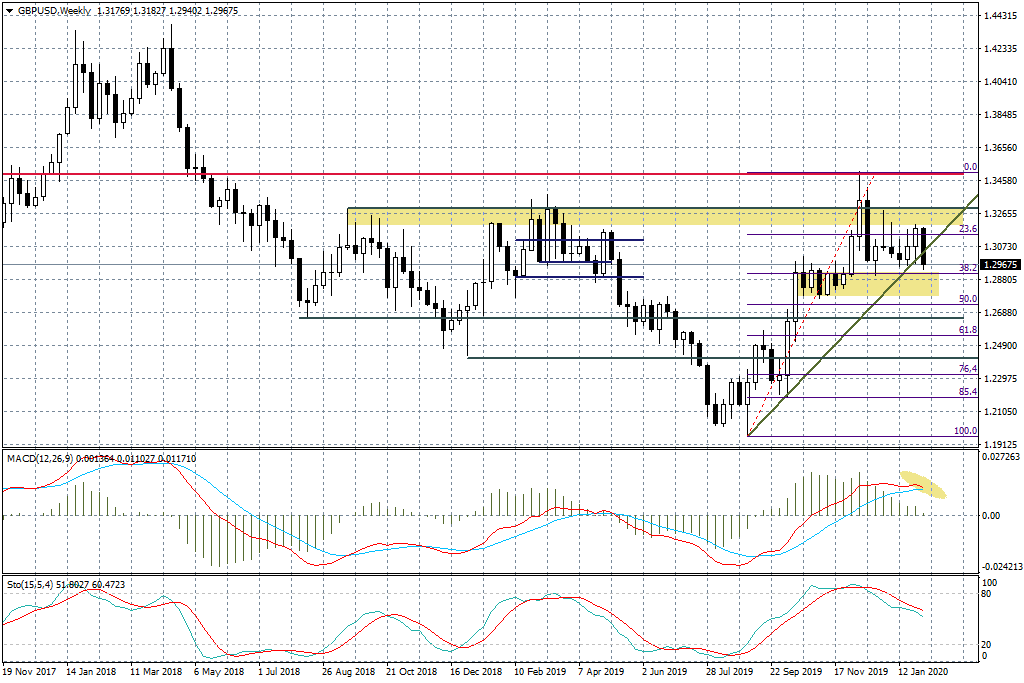Click the Sto(15,5,4) indicator label
The height and width of the screenshot is (683, 1024).
tap(28, 581)
